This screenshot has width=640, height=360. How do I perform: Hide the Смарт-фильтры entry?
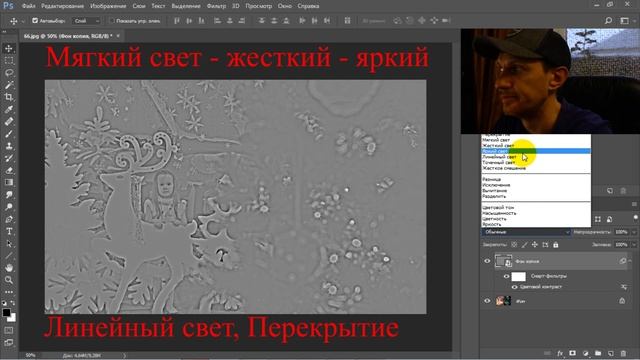click(x=506, y=276)
